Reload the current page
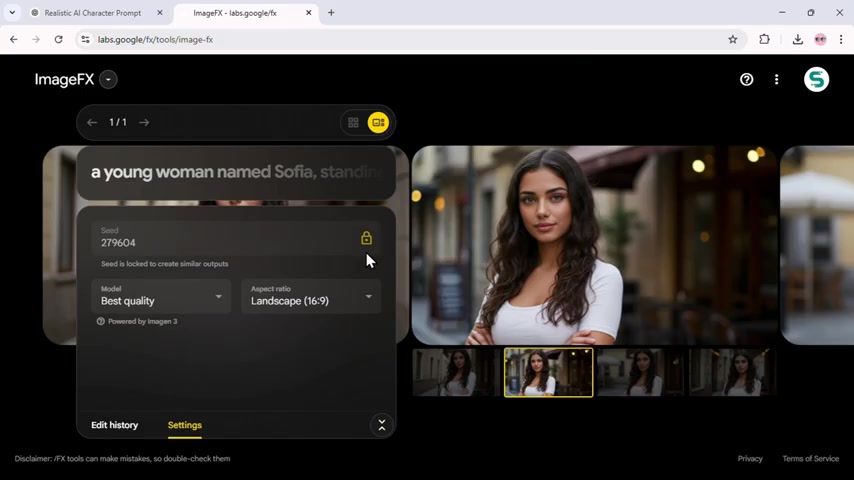 coord(58,40)
